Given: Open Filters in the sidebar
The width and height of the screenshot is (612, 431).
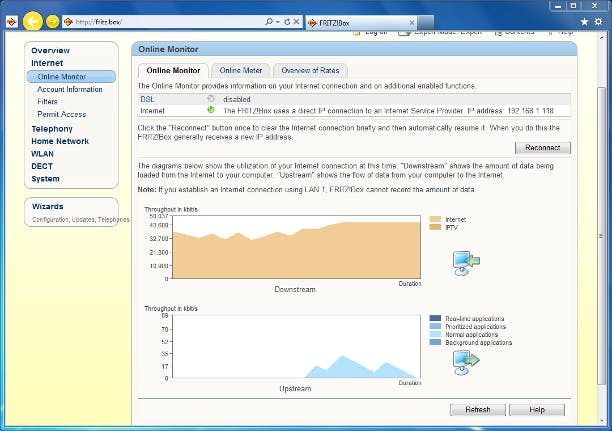Looking at the screenshot, I should tap(47, 102).
